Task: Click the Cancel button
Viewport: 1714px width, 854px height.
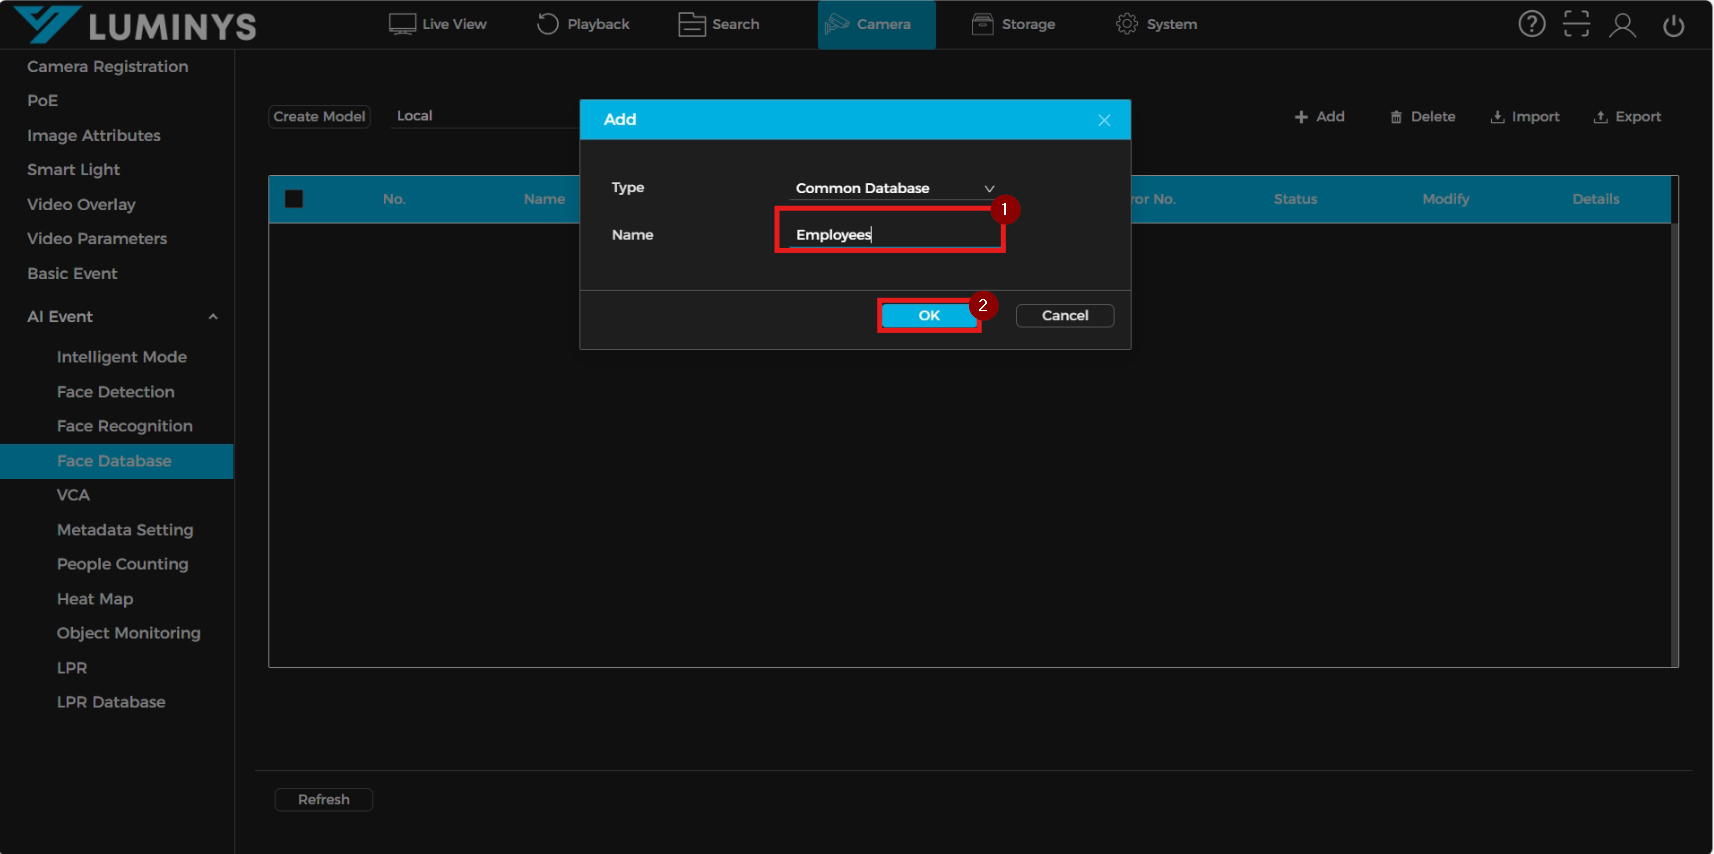Action: tap(1064, 316)
